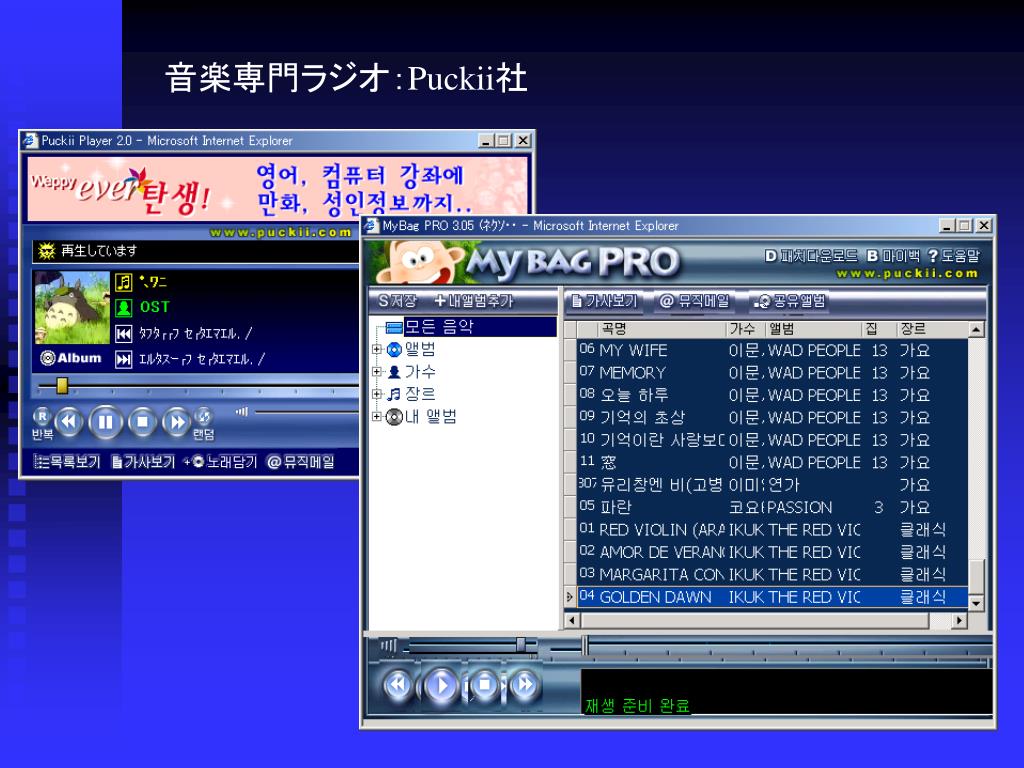Click the green artist icon next to OST

(123, 308)
